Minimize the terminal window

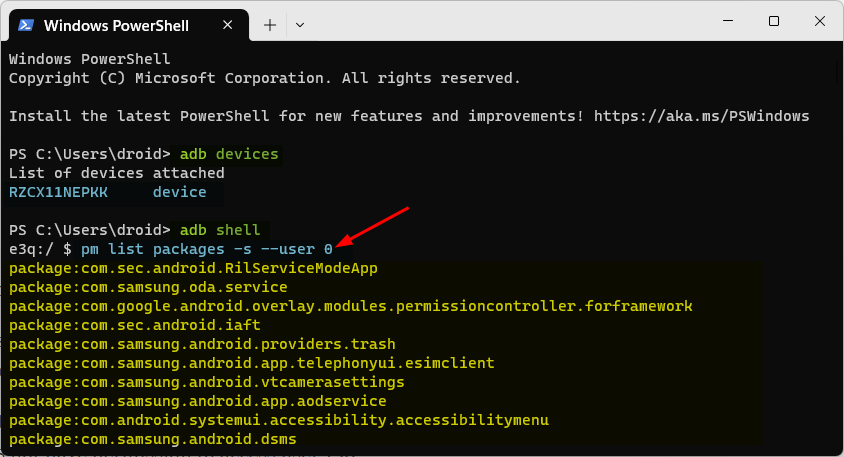[x=727, y=21]
